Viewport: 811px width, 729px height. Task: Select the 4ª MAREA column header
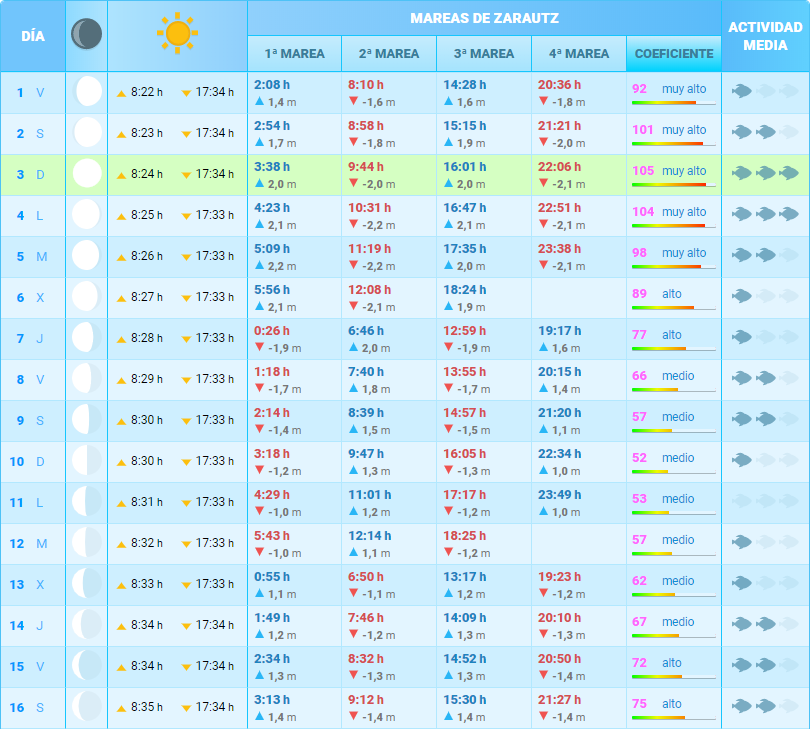tap(579, 54)
